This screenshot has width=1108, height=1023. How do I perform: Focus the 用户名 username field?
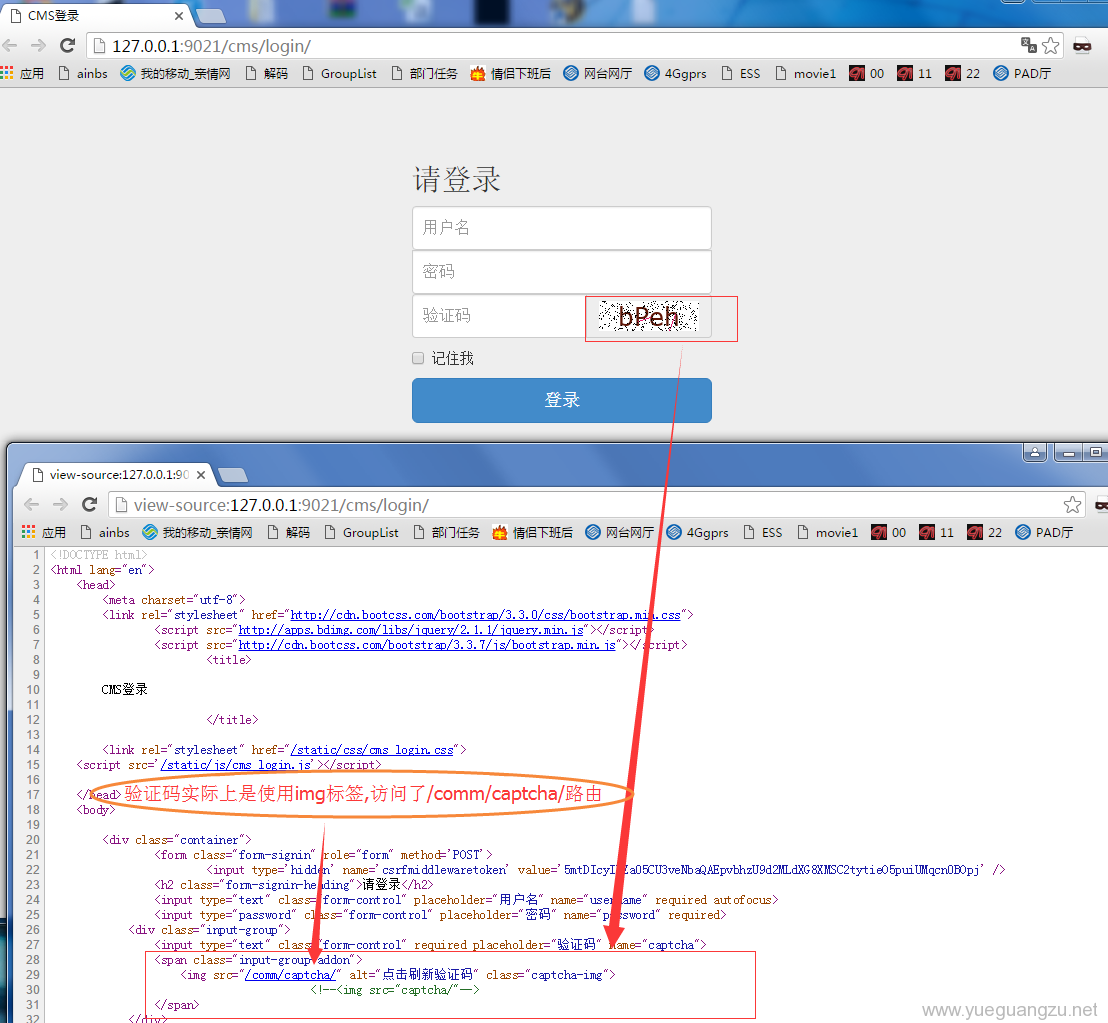pos(562,227)
